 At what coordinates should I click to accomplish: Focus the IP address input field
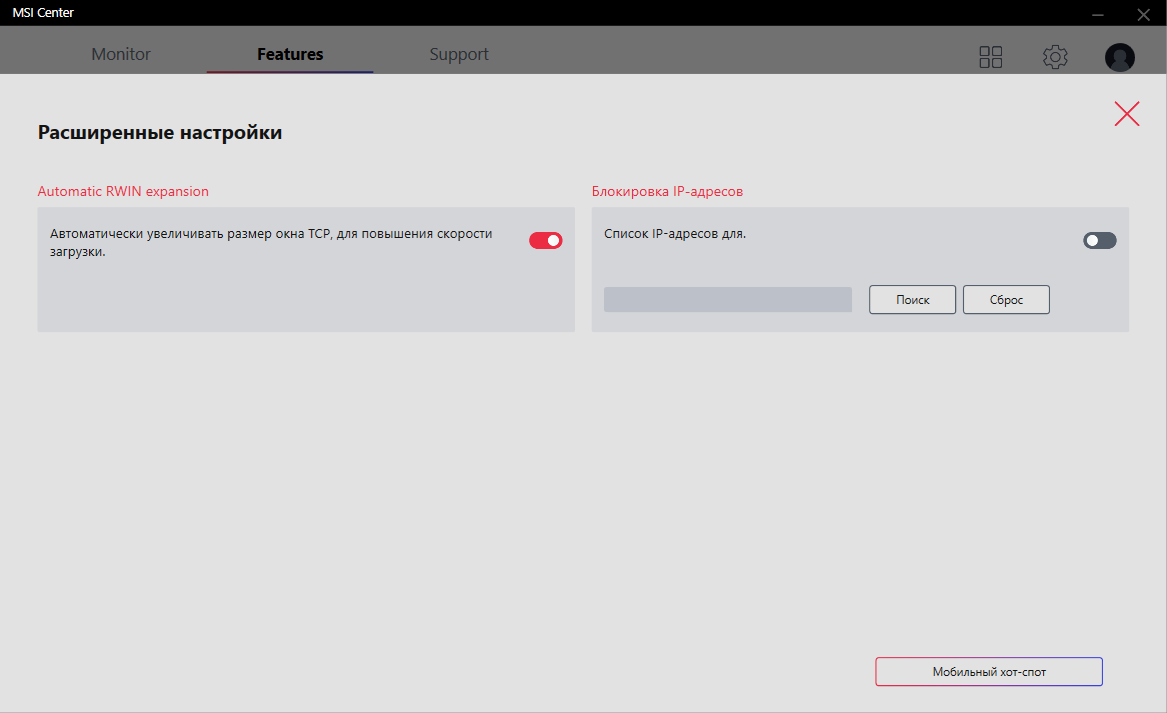[x=727, y=299]
